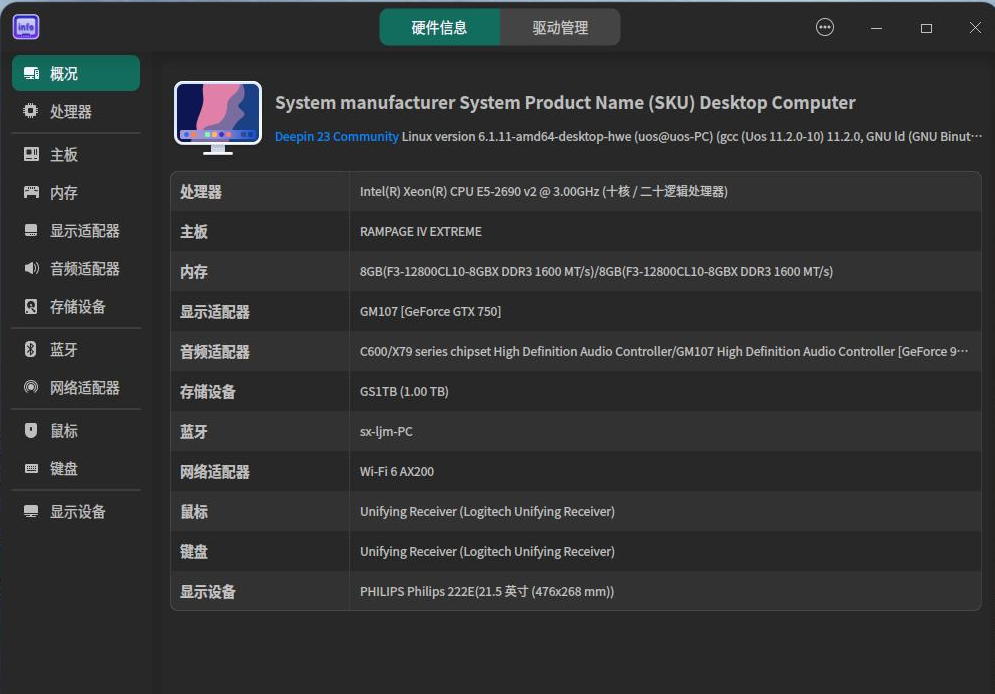This screenshot has width=995, height=694.
Task: Select the 键盘 keyboard sidebar icon
Action: coord(31,468)
